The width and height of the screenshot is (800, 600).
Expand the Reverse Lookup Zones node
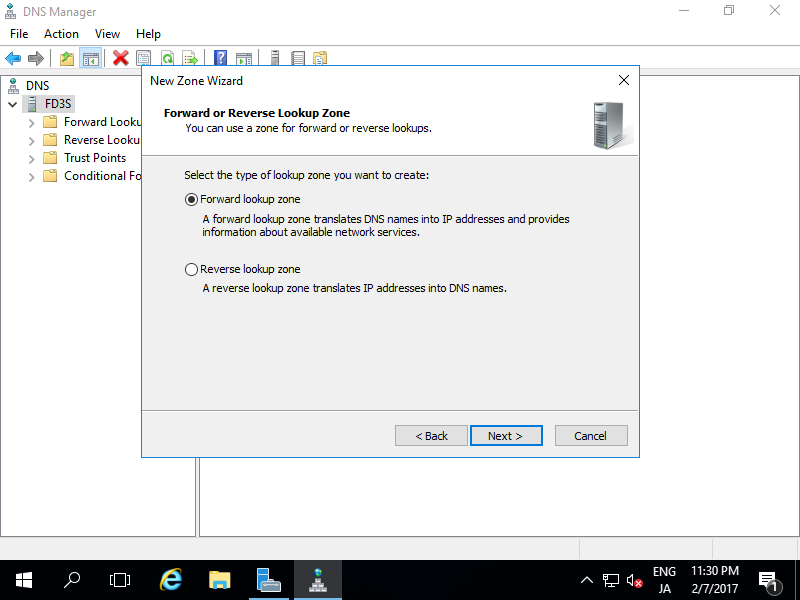[31, 139]
